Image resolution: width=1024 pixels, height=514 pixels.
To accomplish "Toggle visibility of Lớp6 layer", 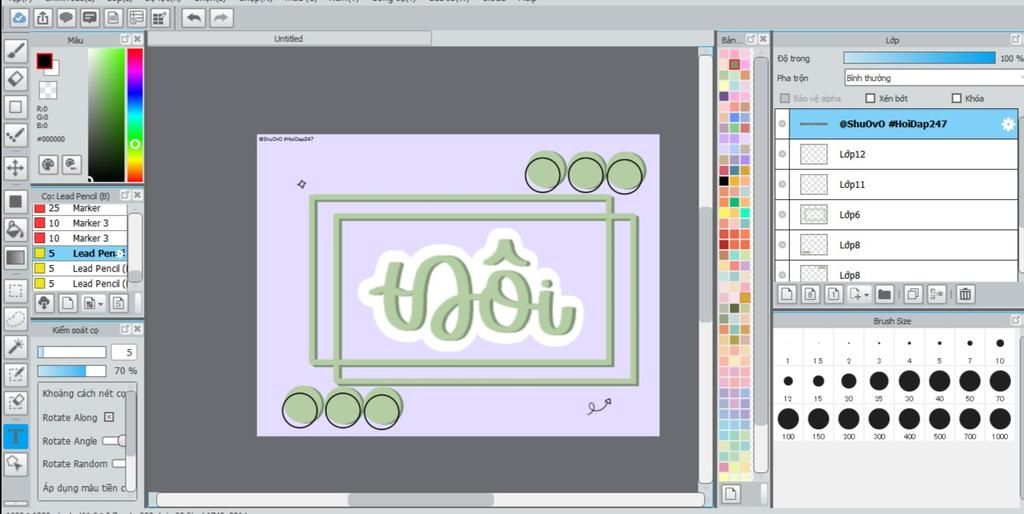I will 782,214.
